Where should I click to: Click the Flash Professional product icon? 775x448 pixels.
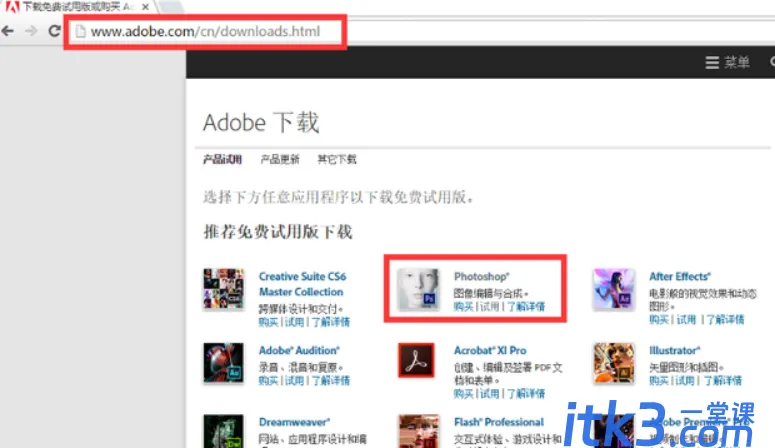point(419,431)
